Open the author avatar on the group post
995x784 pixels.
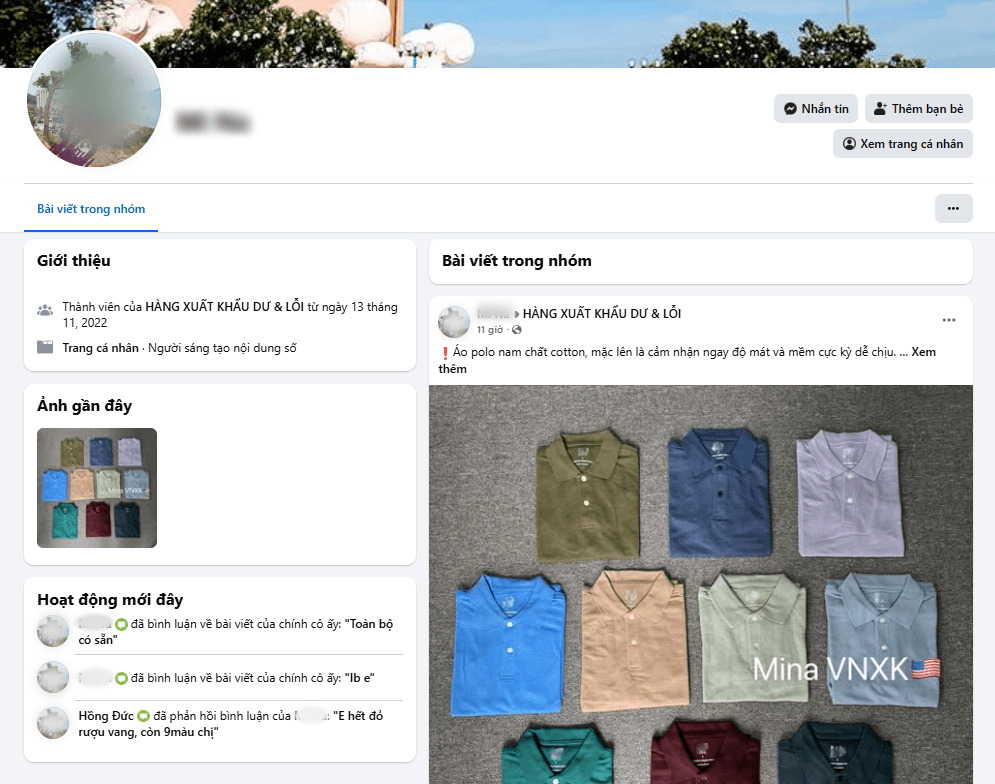pos(454,321)
